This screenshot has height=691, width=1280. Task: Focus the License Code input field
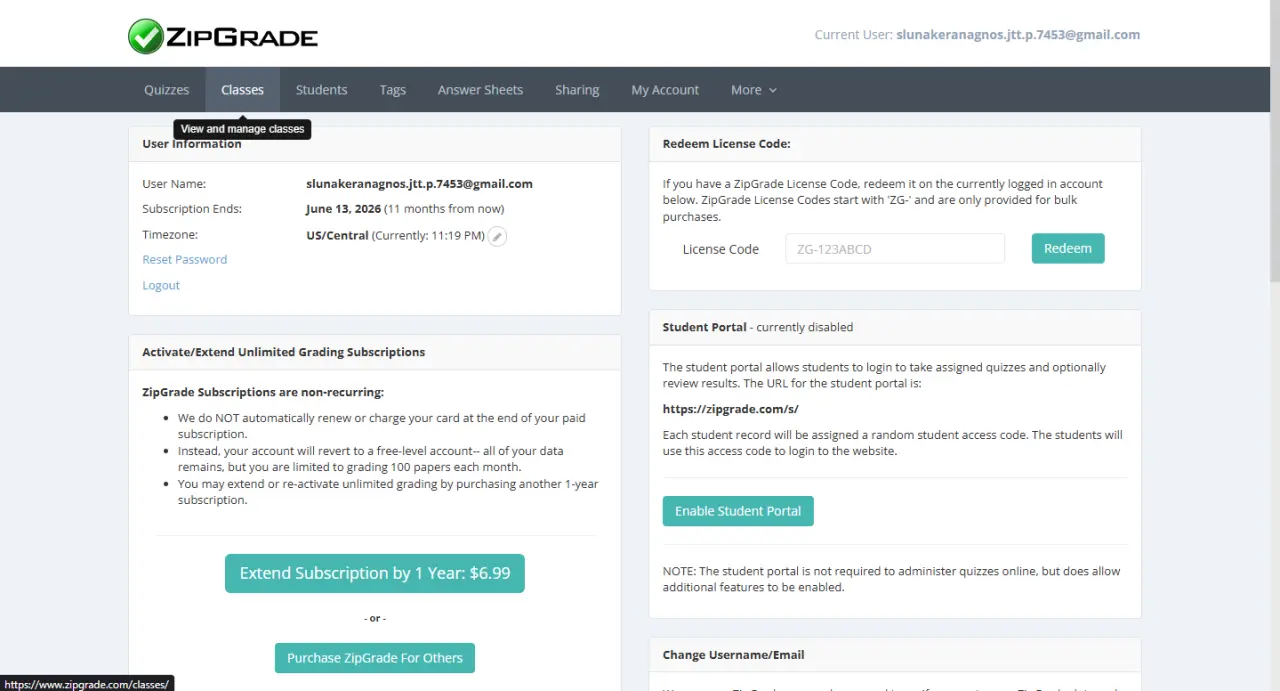[x=895, y=249]
